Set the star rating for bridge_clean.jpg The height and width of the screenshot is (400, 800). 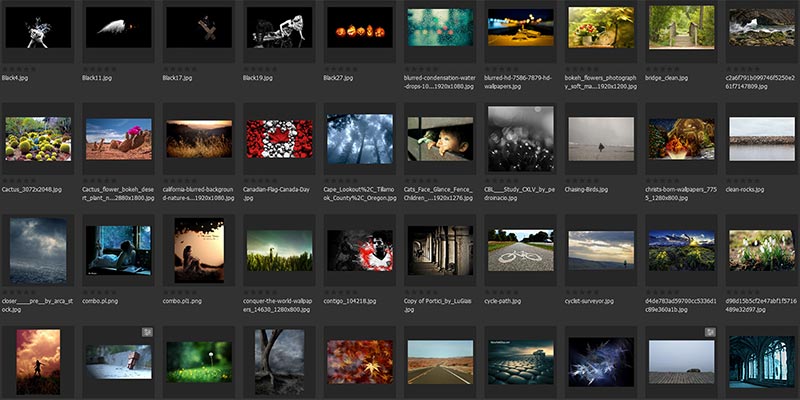pyautogui.click(x=662, y=69)
